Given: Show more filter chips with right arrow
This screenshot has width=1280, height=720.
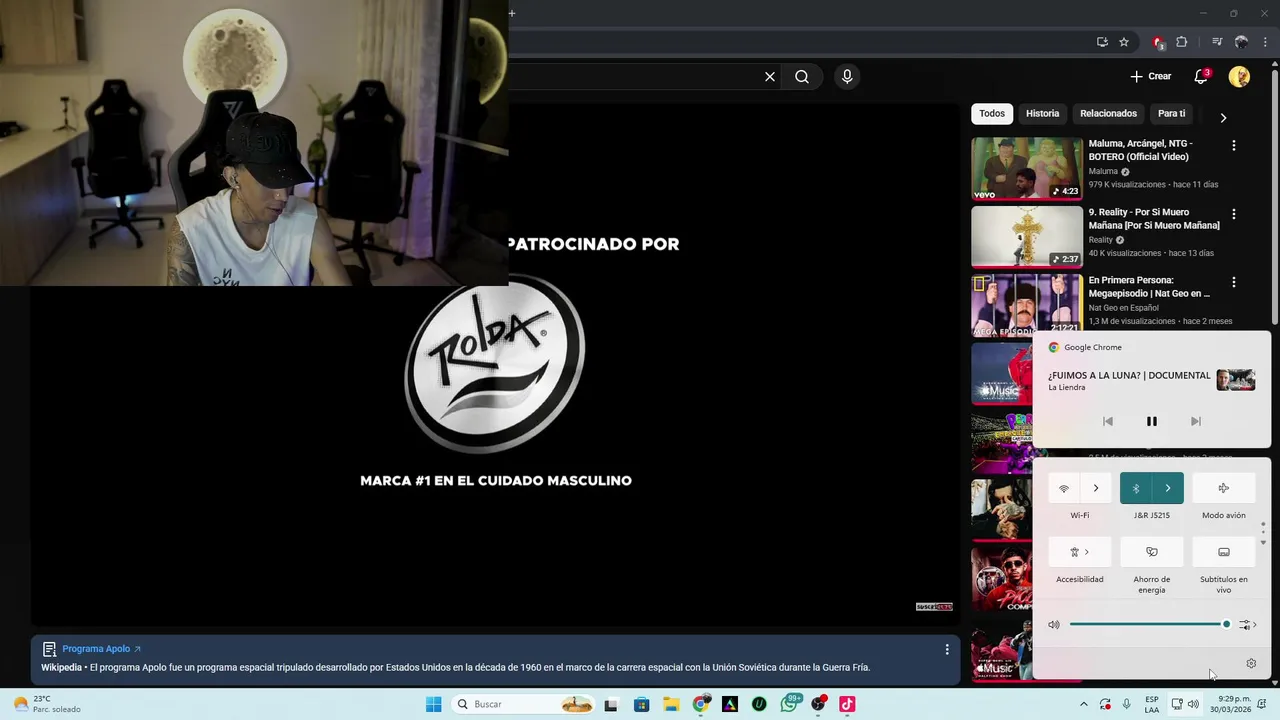Looking at the screenshot, I should 1222,117.
